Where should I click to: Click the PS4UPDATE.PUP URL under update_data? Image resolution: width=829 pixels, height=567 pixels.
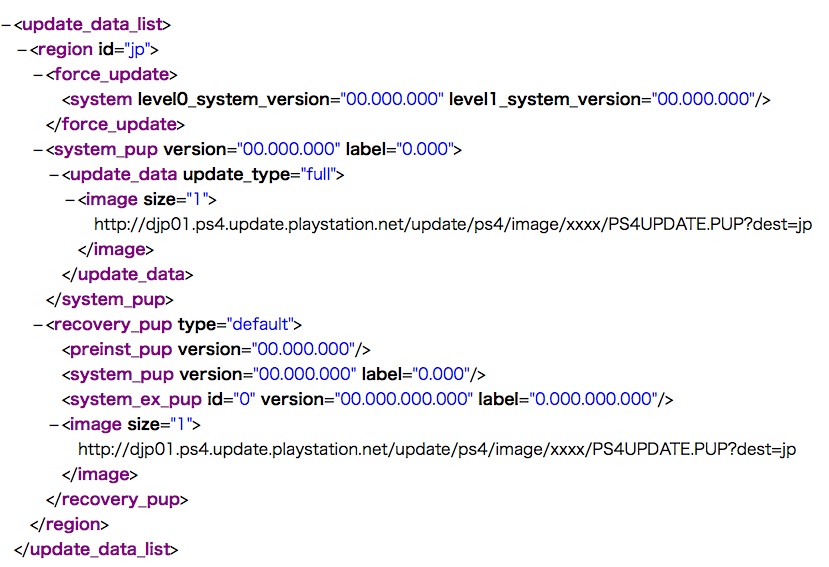[x=453, y=224]
